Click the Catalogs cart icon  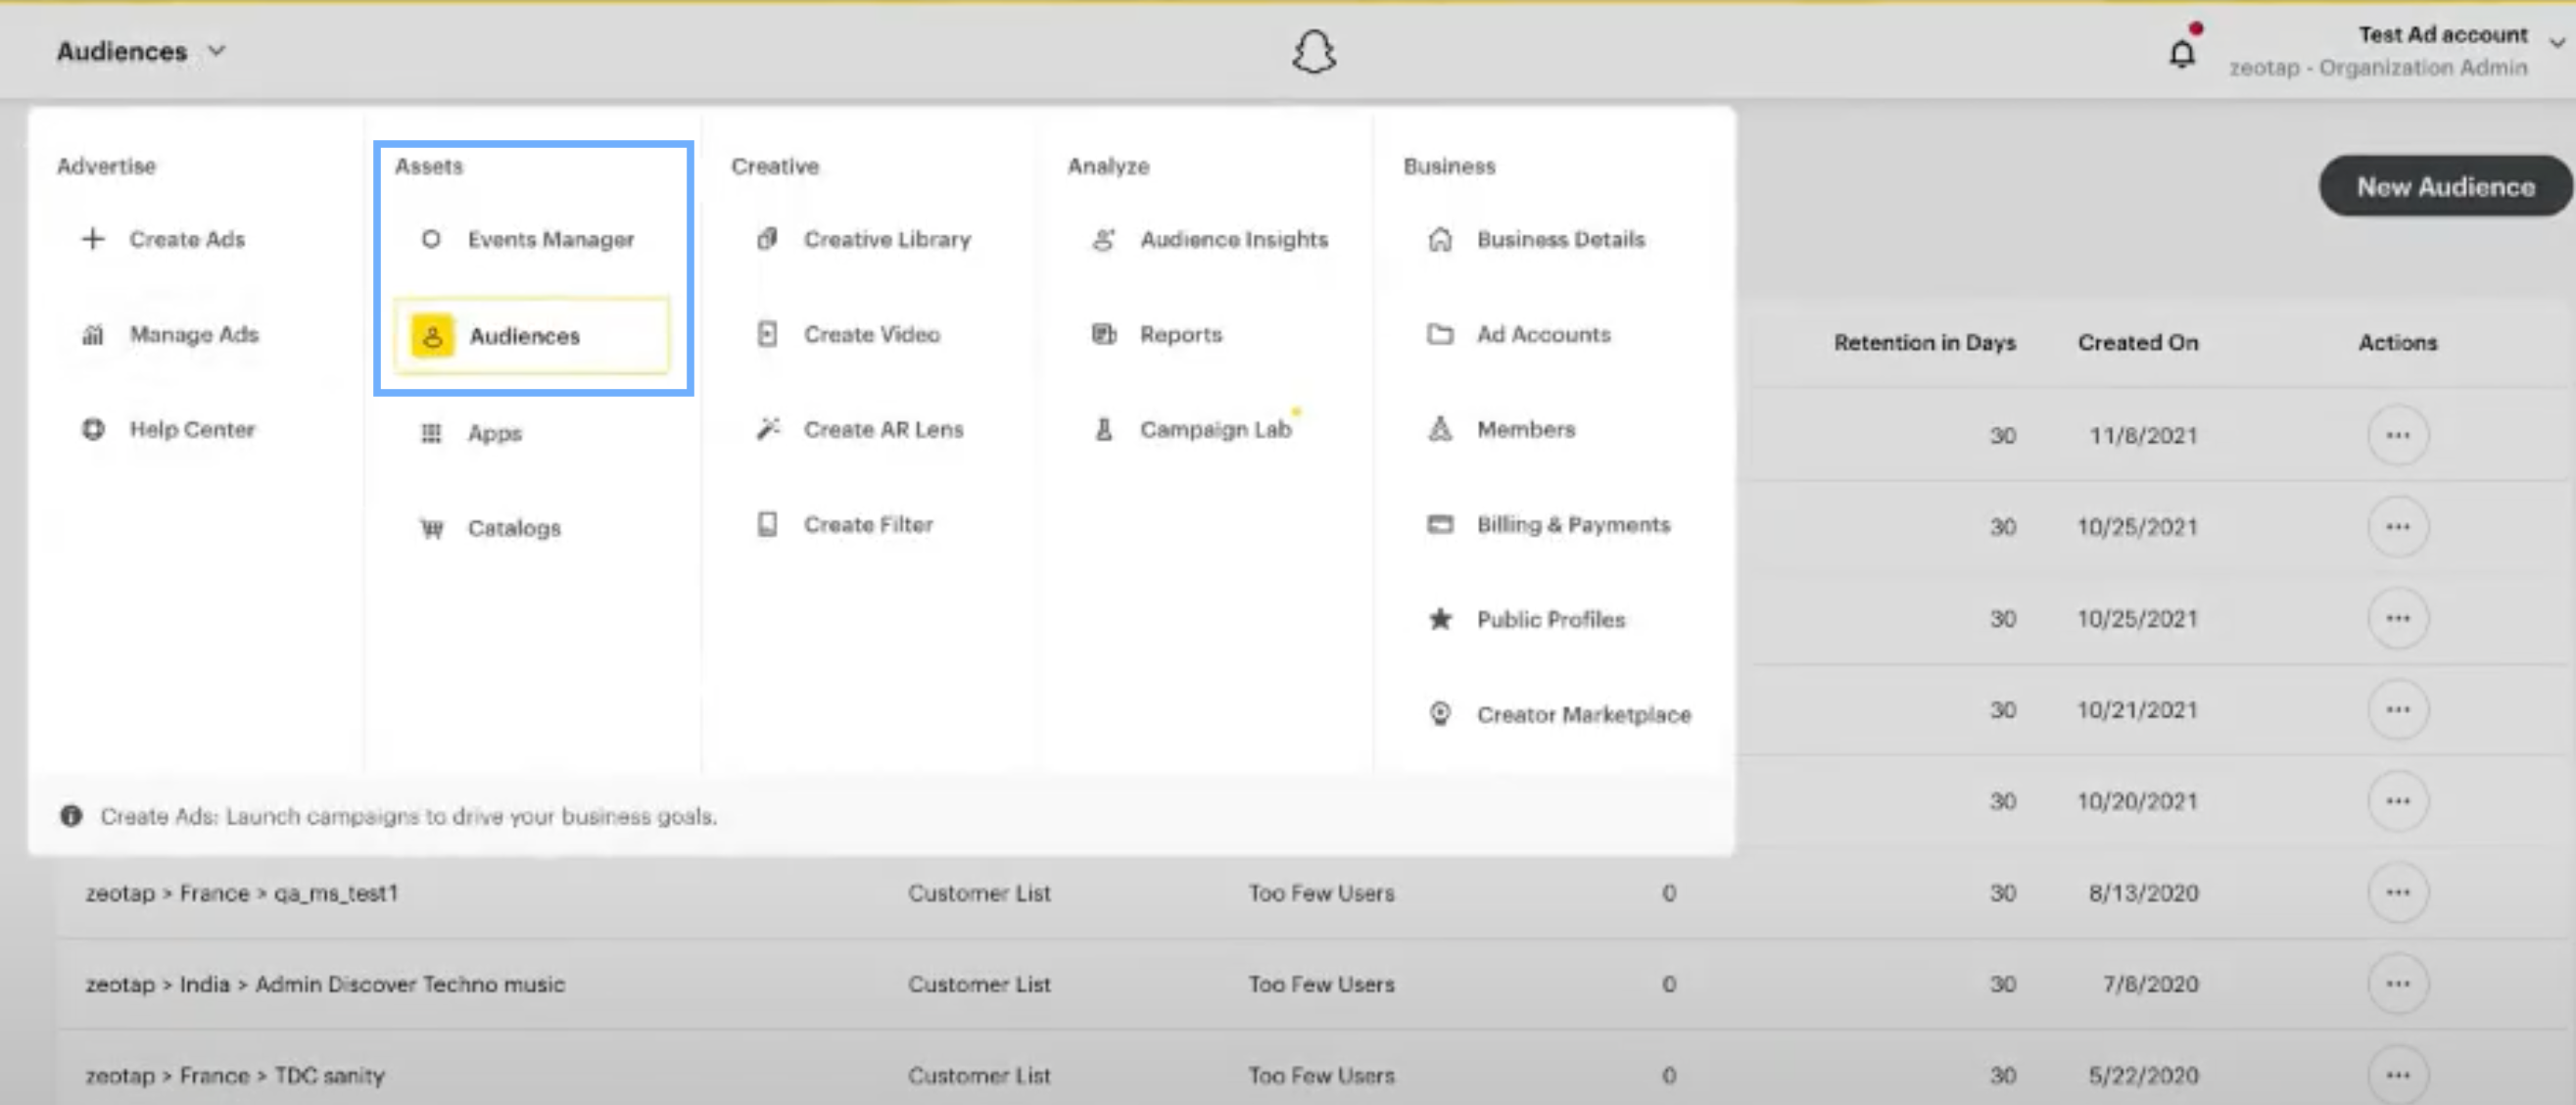pyautogui.click(x=431, y=528)
